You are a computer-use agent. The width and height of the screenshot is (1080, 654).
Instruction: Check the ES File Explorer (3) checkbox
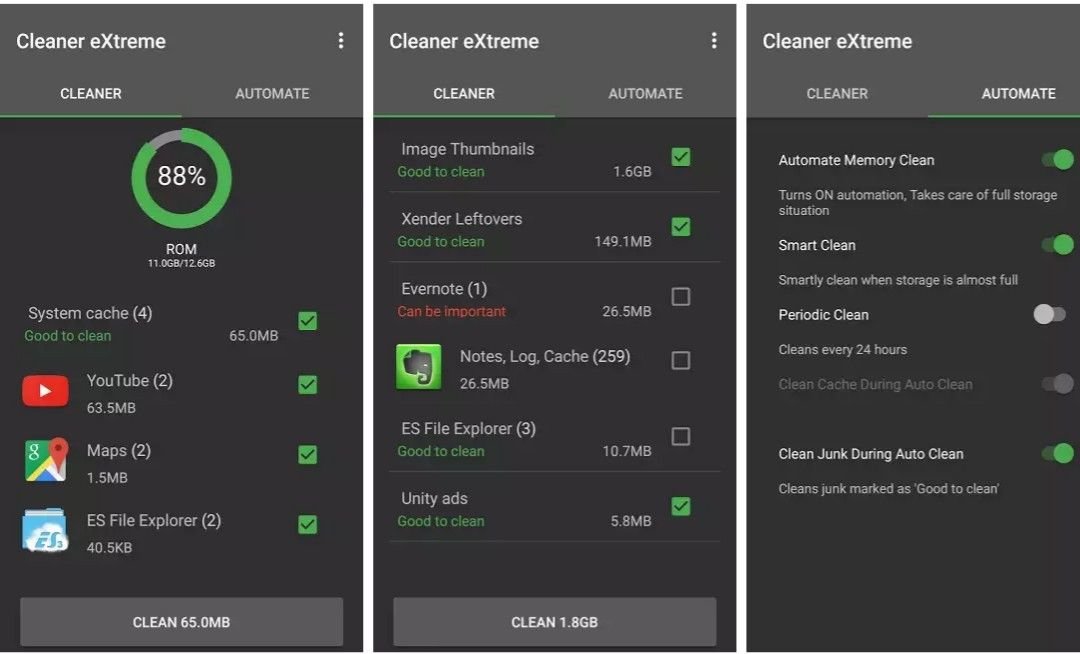(x=681, y=436)
